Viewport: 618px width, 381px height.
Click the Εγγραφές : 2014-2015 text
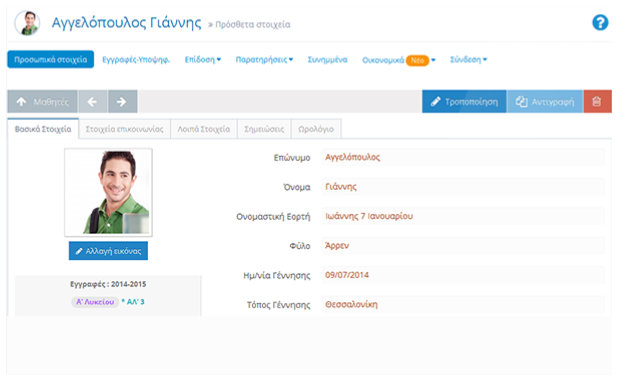pyautogui.click(x=108, y=284)
